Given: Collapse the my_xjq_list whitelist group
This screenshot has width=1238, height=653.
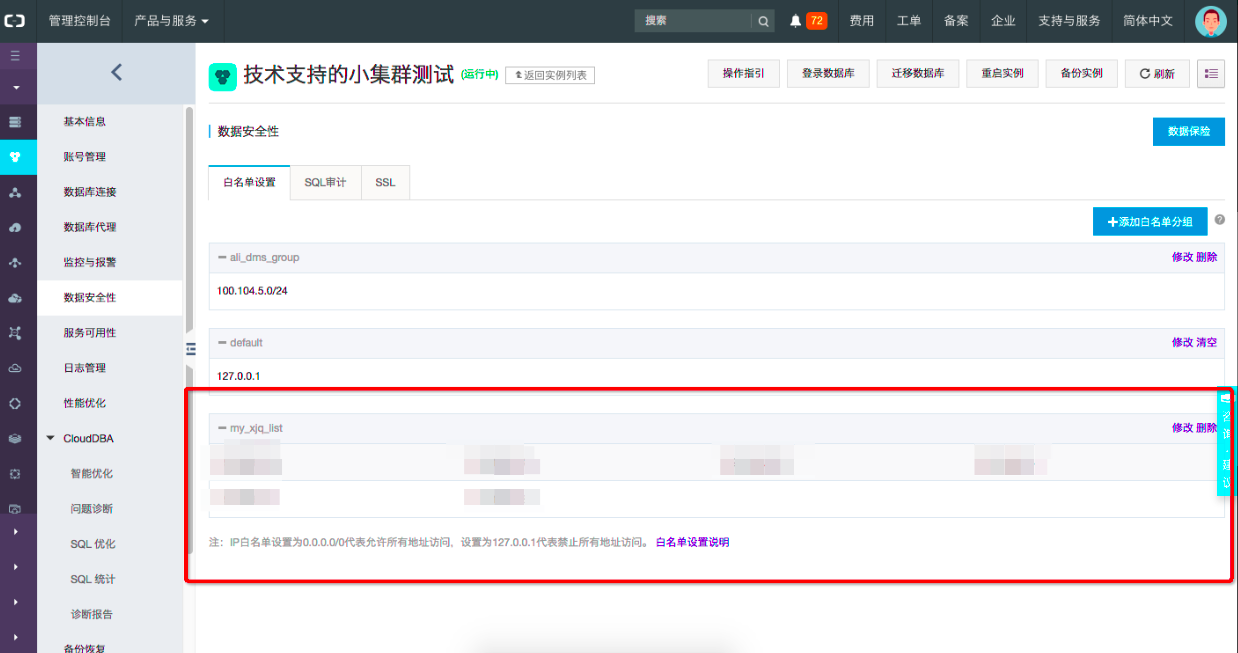Looking at the screenshot, I should coord(222,428).
